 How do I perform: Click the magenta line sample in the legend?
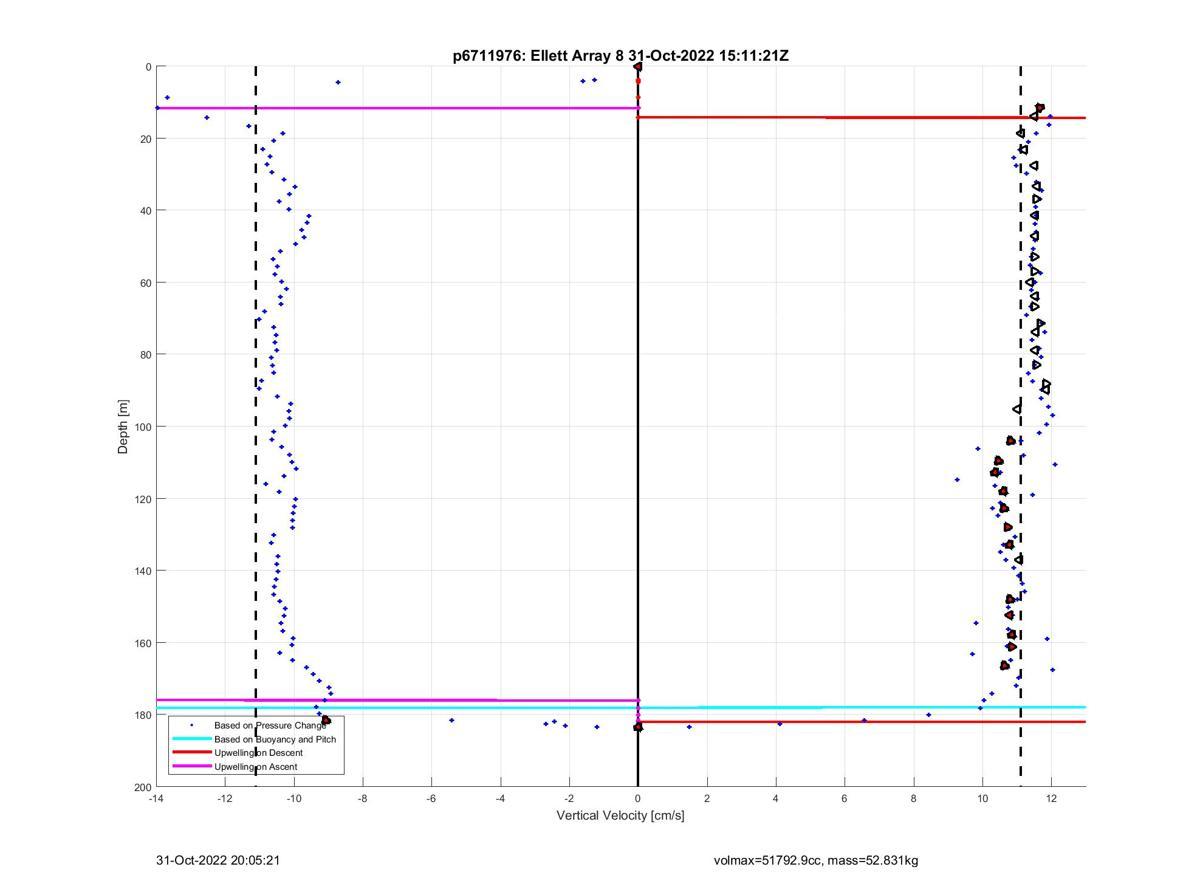point(191,766)
